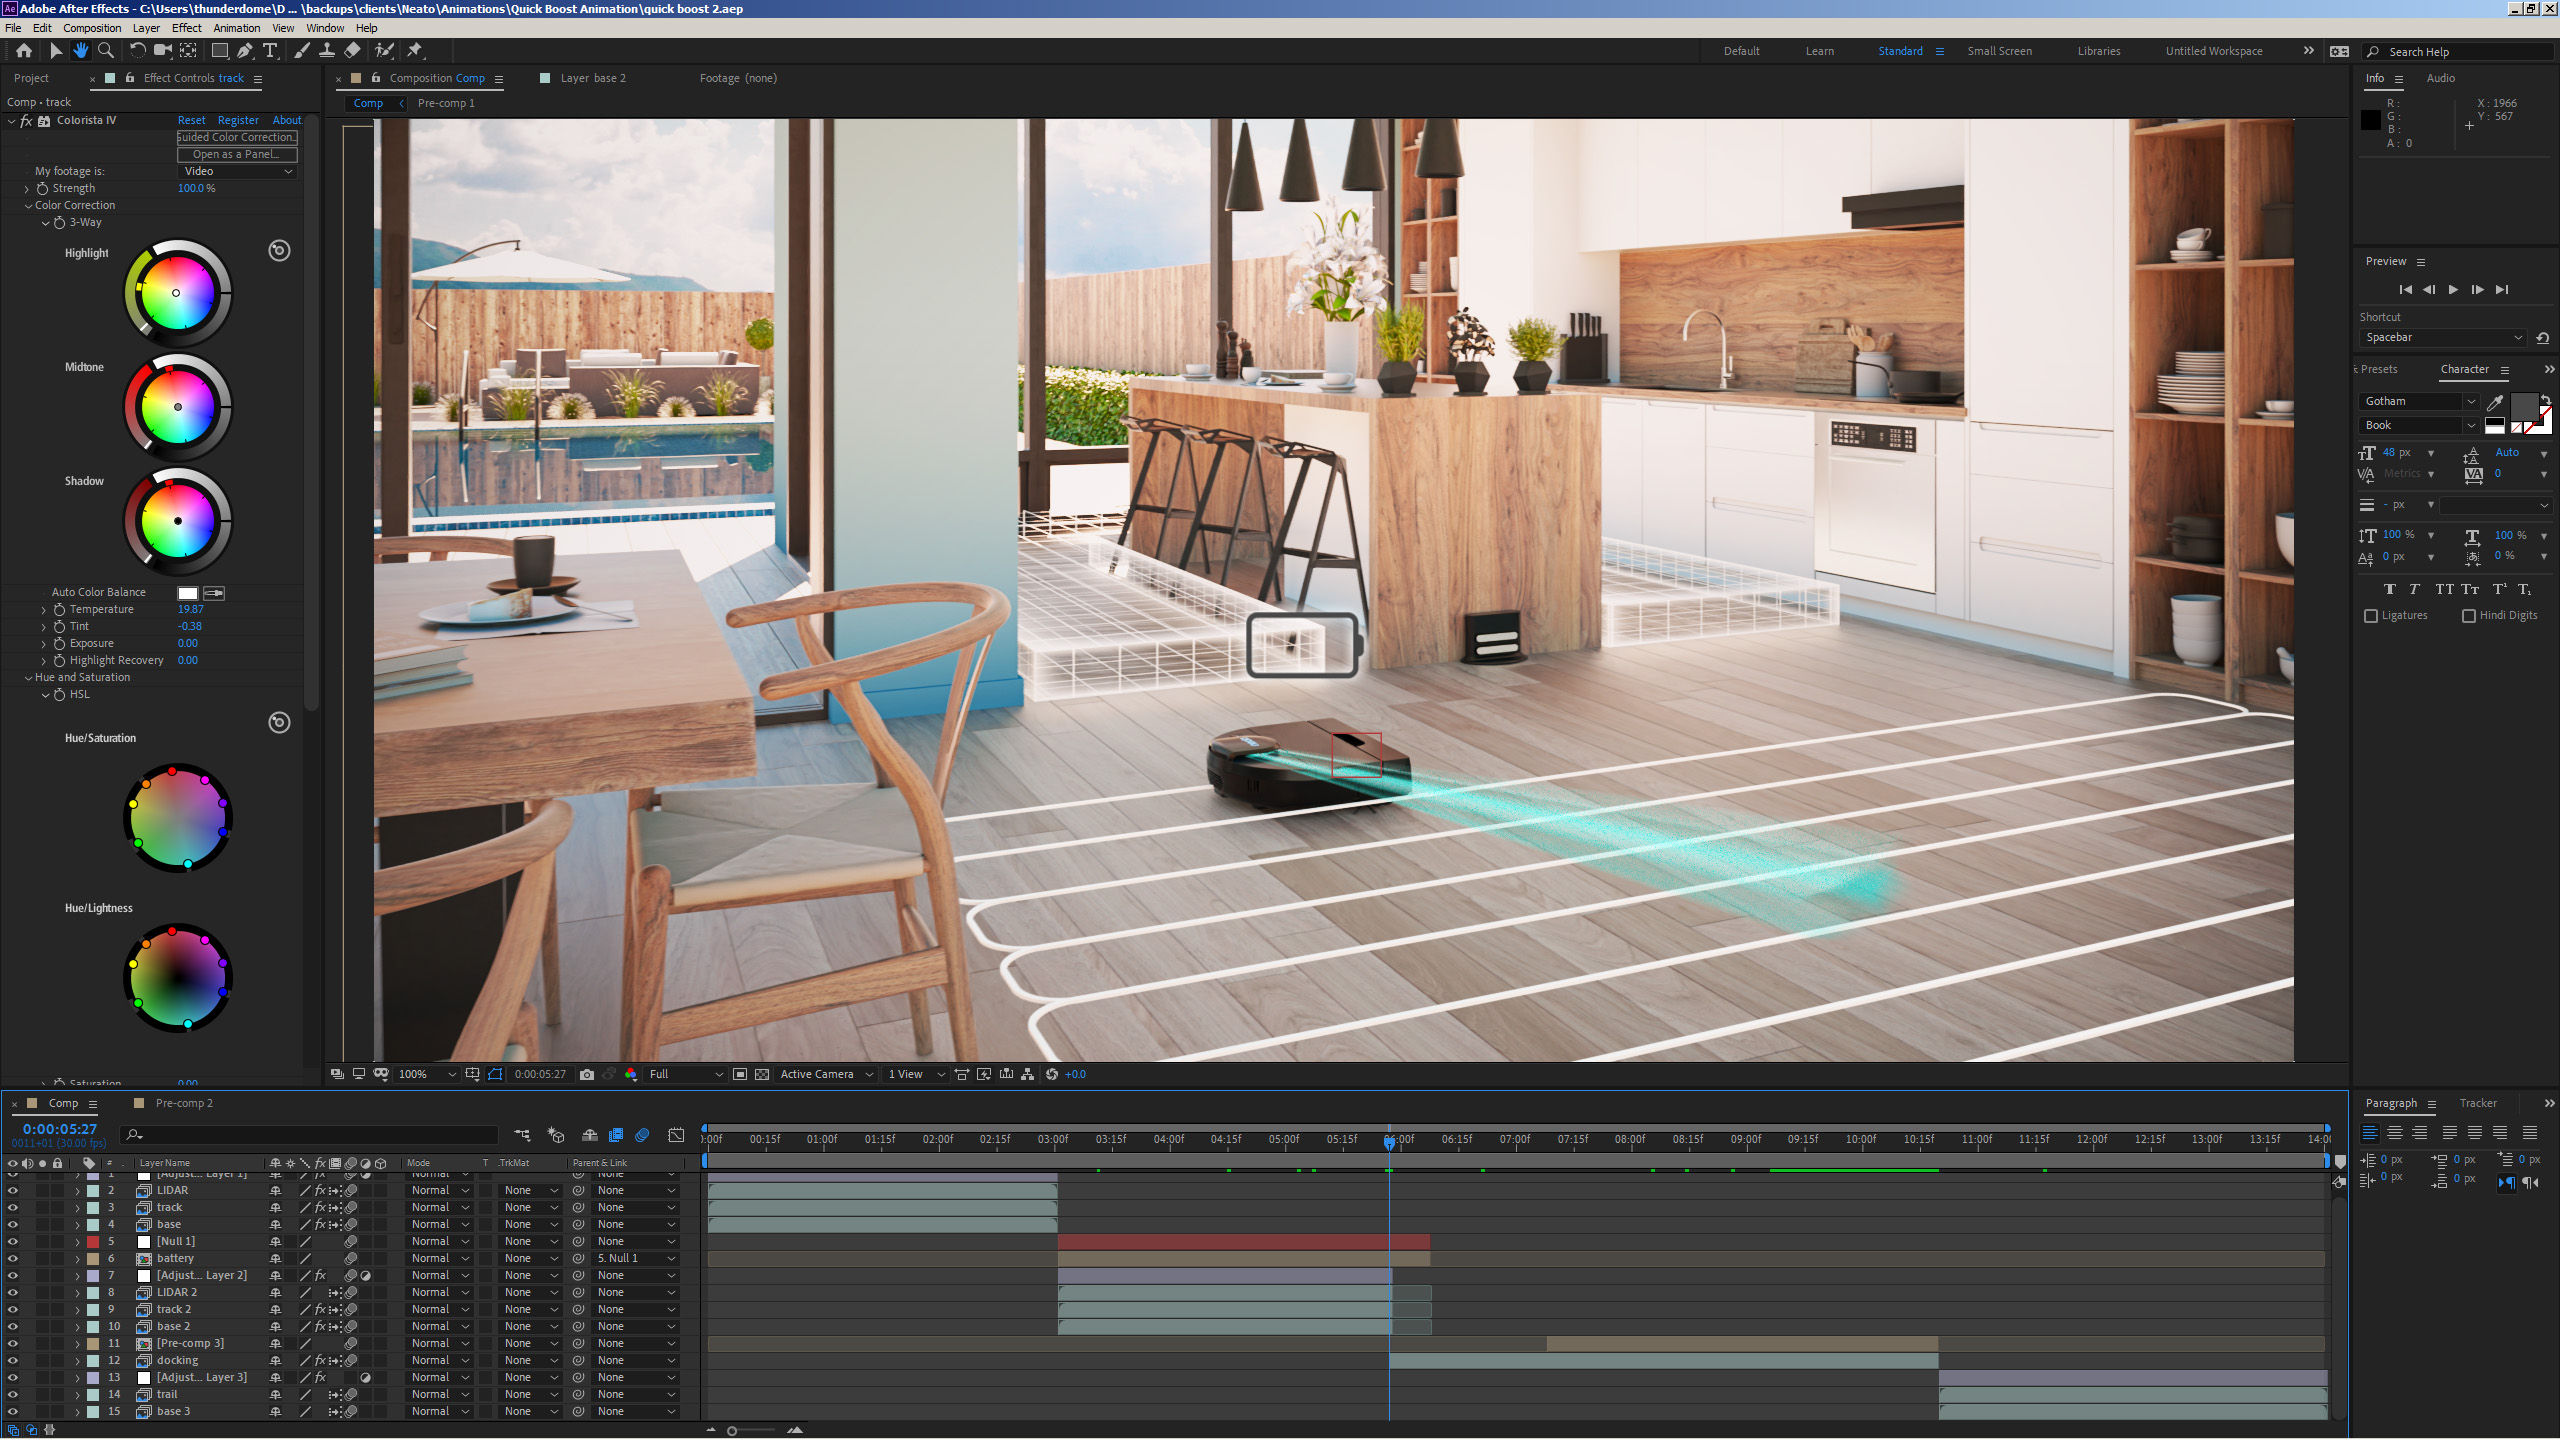This screenshot has width=2560, height=1440.
Task: Select the Type tool in toolbar
Action: point(270,51)
